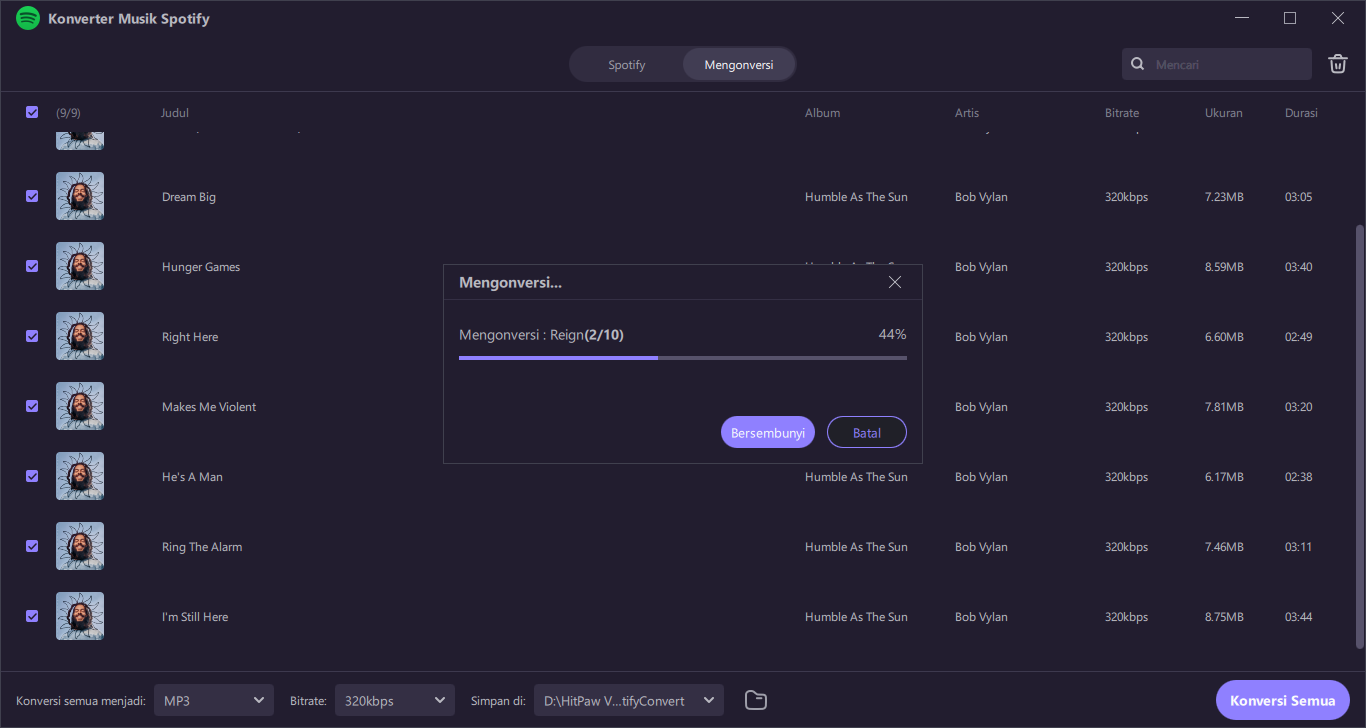Screen dimensions: 1366x728
Task: Open the 320kbps bitrate dropdown
Action: (x=395, y=700)
